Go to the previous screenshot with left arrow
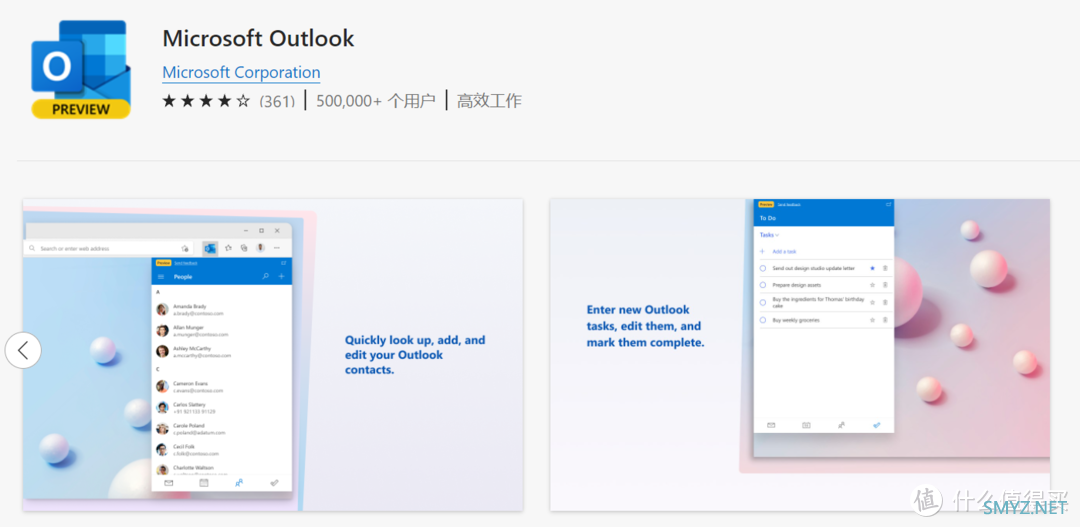1080x527 pixels. 23,350
